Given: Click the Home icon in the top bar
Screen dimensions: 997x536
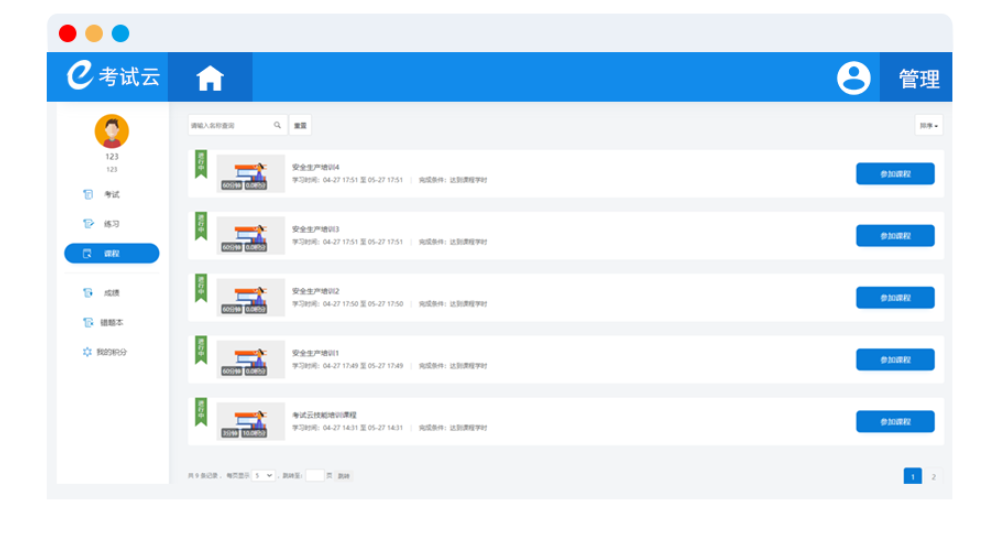Looking at the screenshot, I should (x=210, y=78).
